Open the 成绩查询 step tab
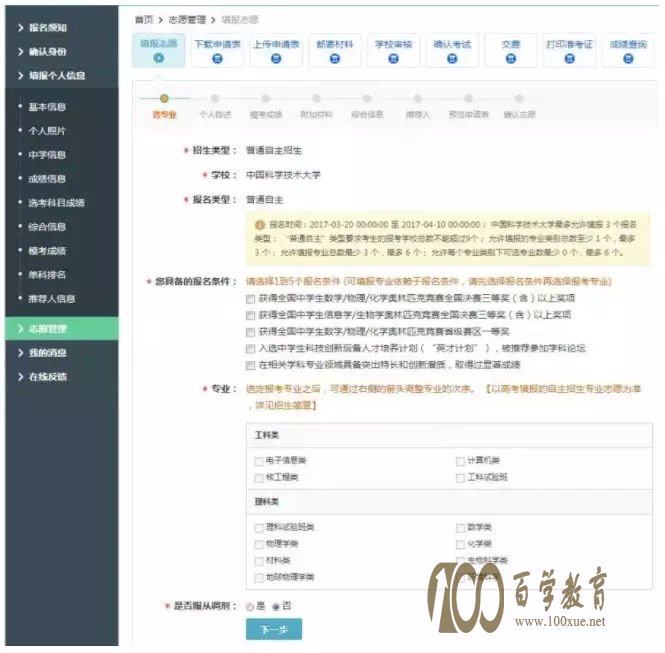 (x=628, y=50)
